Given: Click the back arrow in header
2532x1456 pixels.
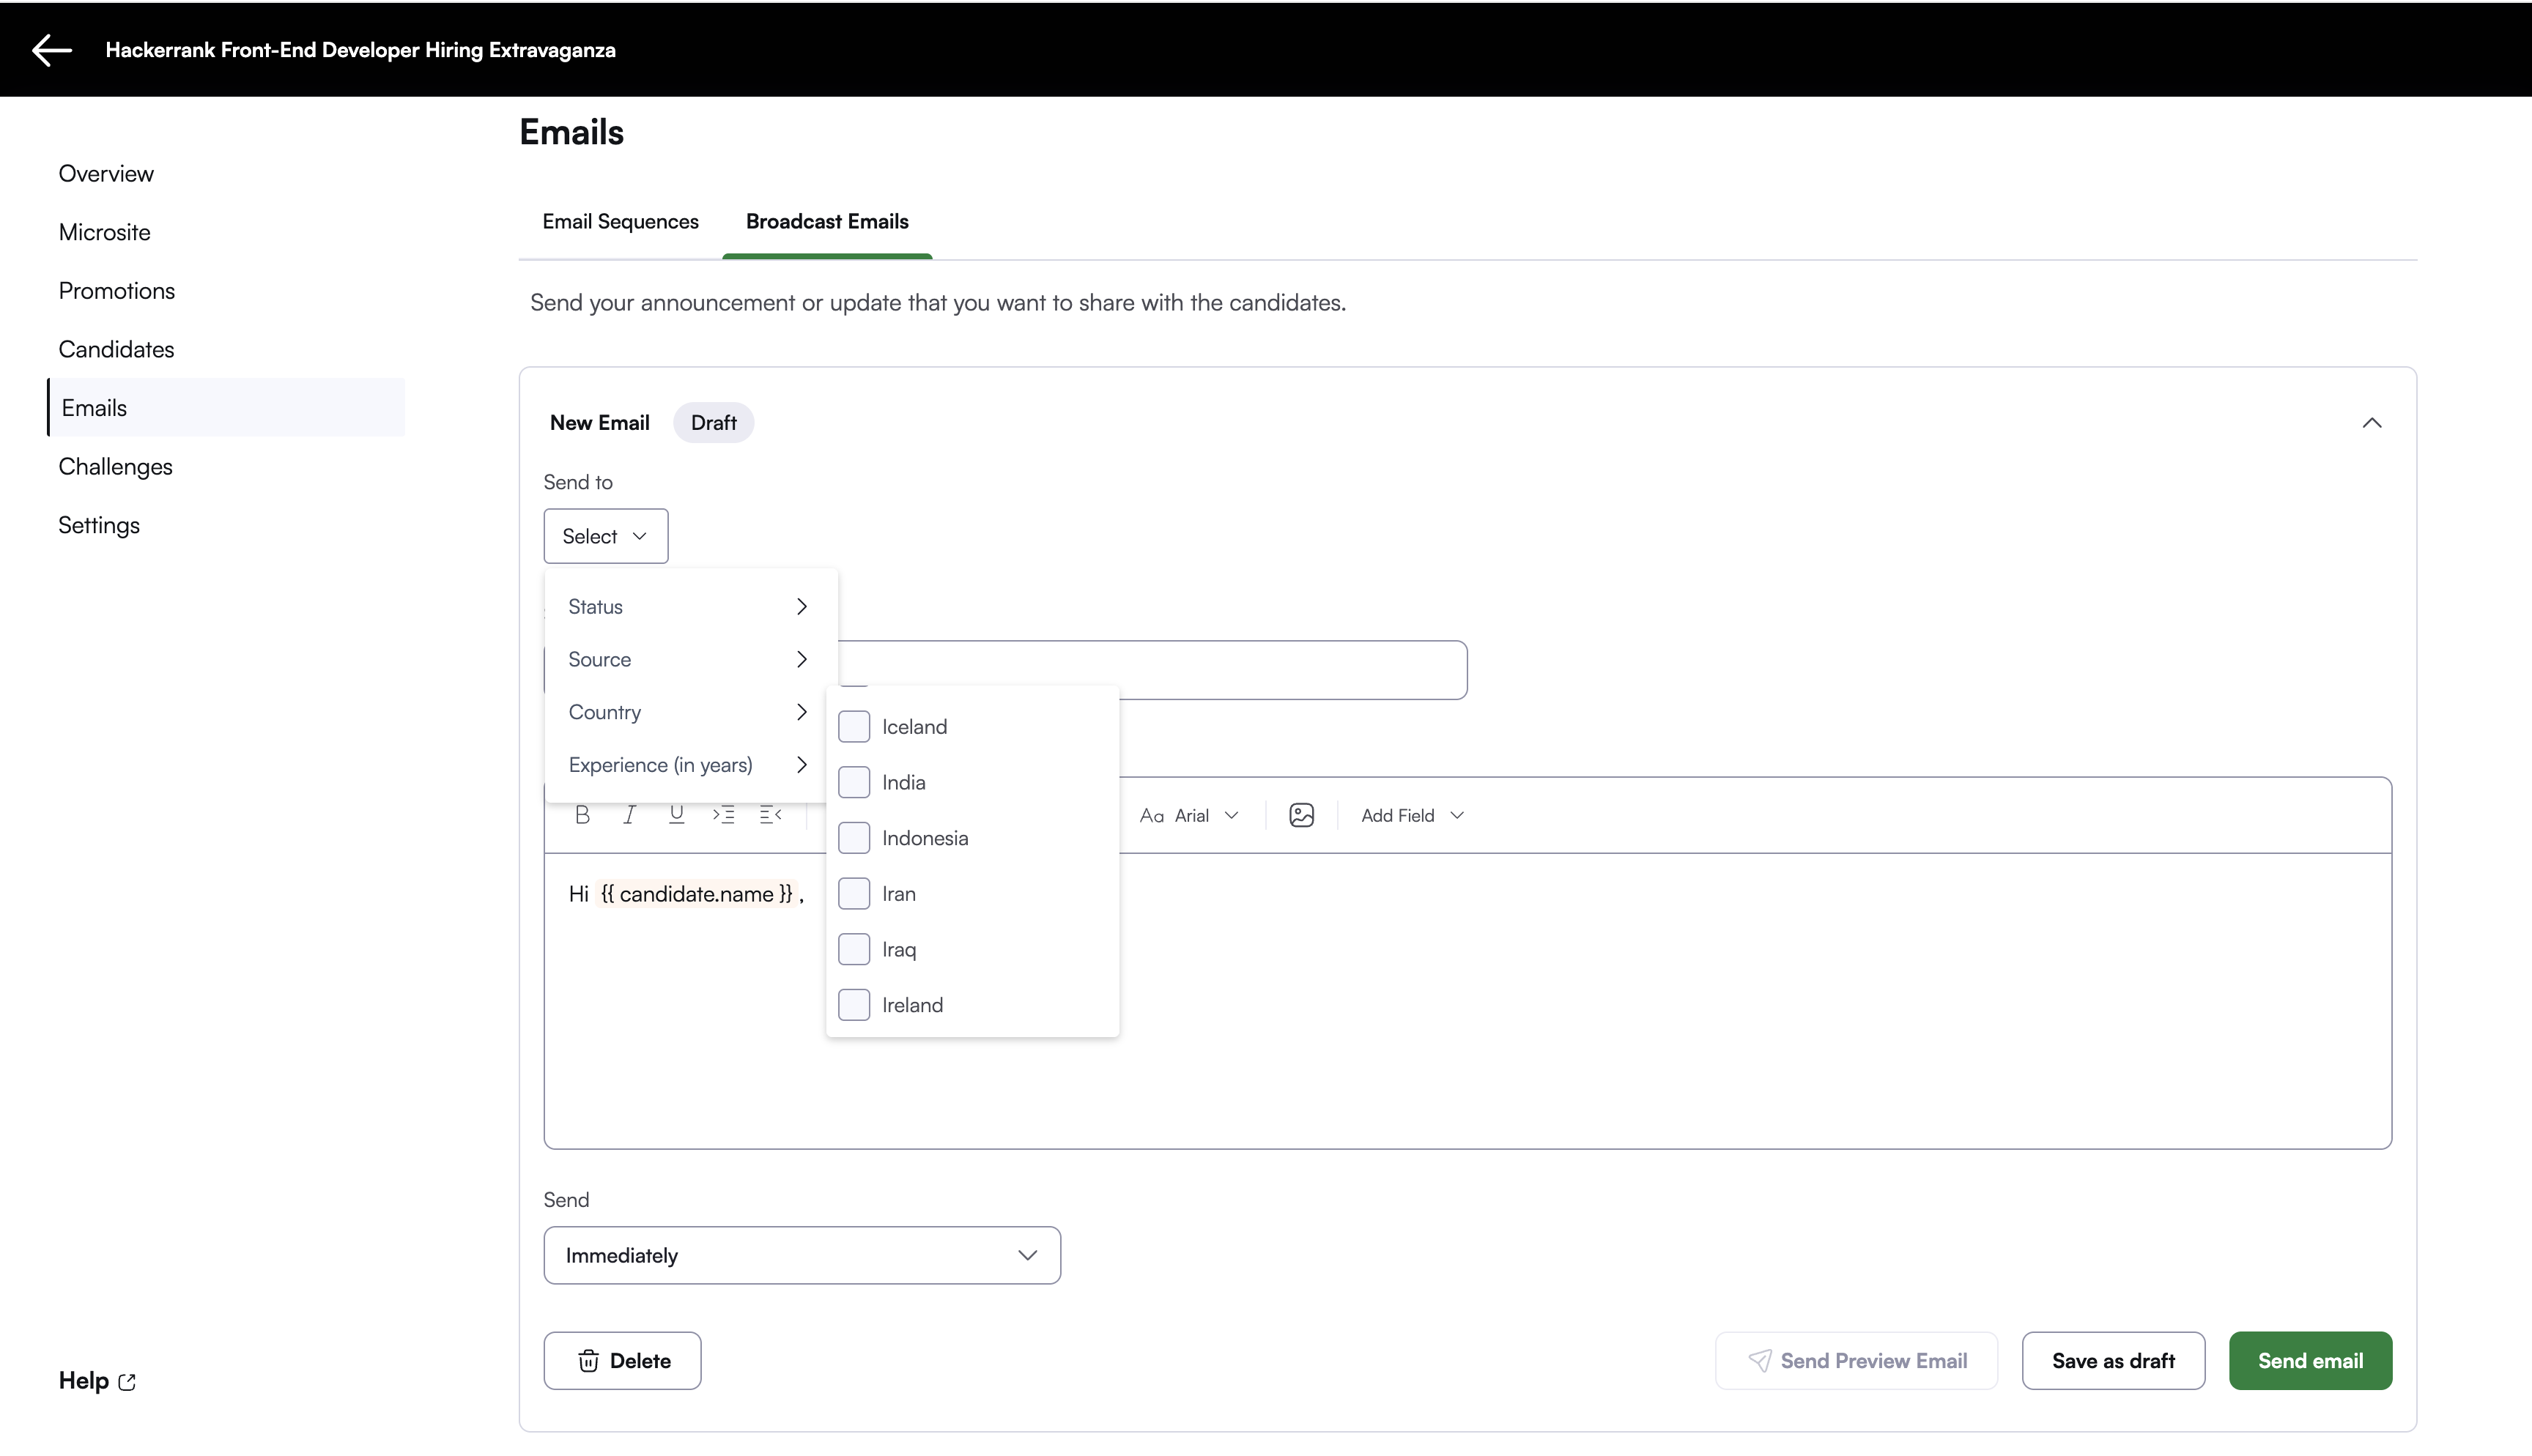Looking at the screenshot, I should pyautogui.click(x=51, y=50).
